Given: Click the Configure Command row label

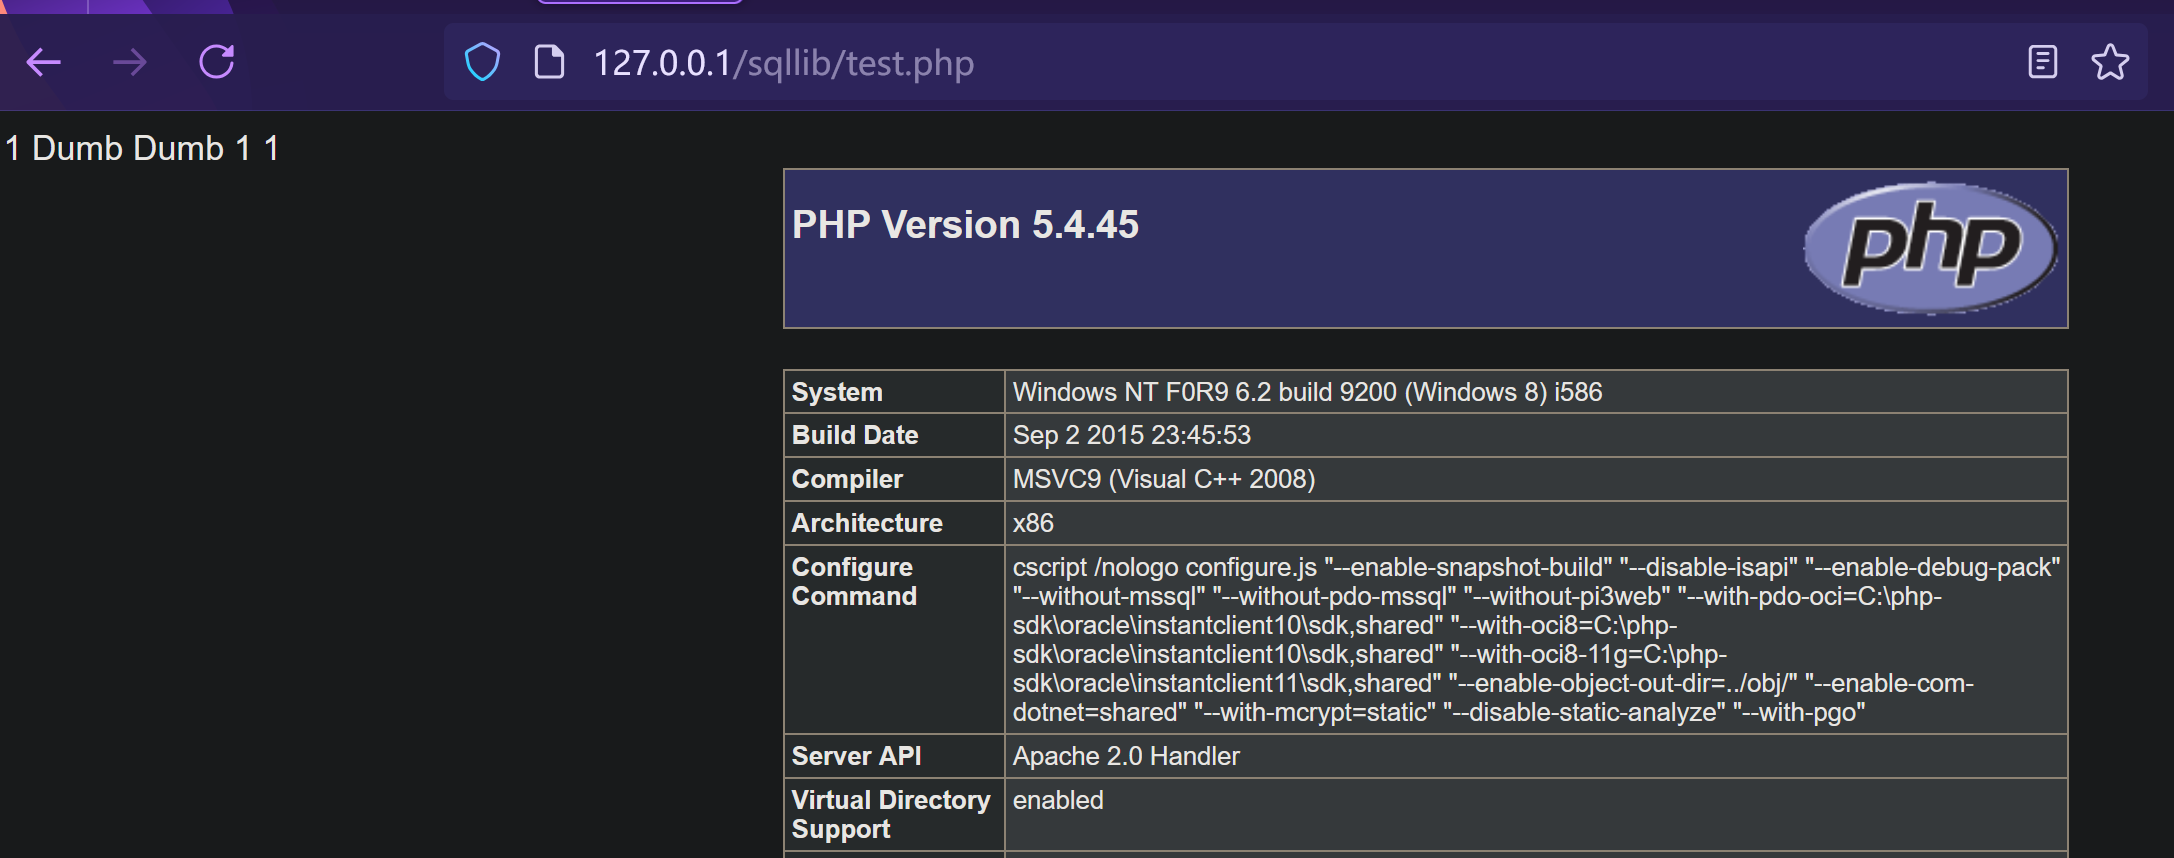Looking at the screenshot, I should (x=854, y=581).
